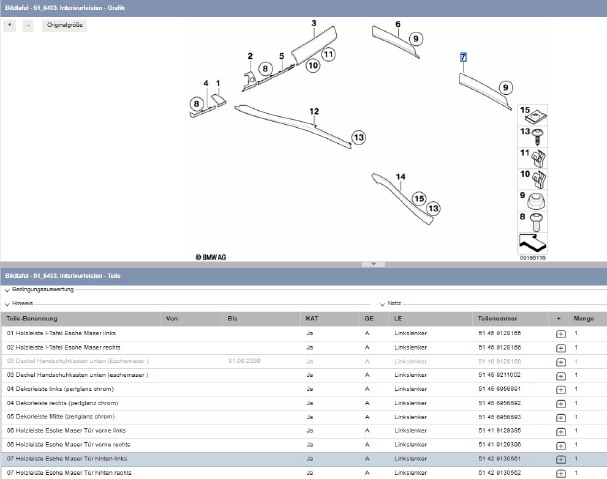Add 06 Holzleiste Tür vorne rechts
This screenshot has width=607, height=479.
pyautogui.click(x=561, y=446)
